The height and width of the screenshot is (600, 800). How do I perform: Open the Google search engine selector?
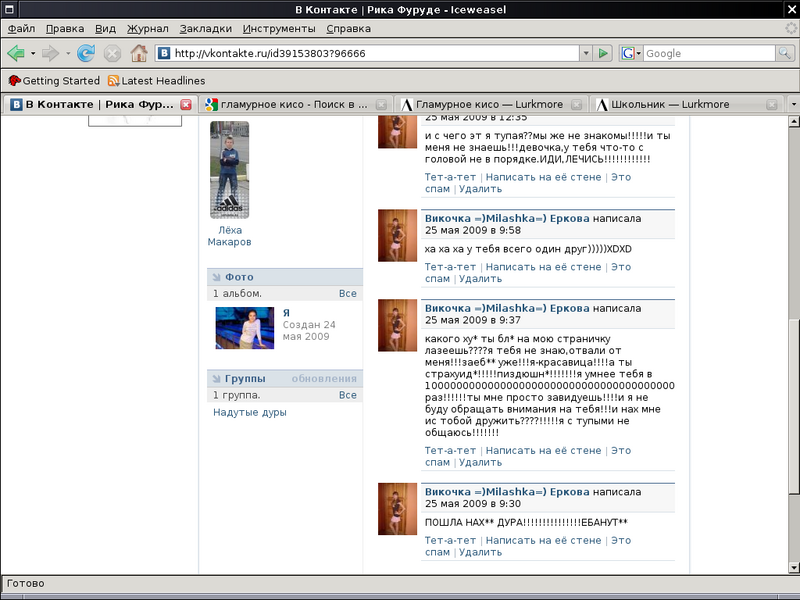pos(631,53)
